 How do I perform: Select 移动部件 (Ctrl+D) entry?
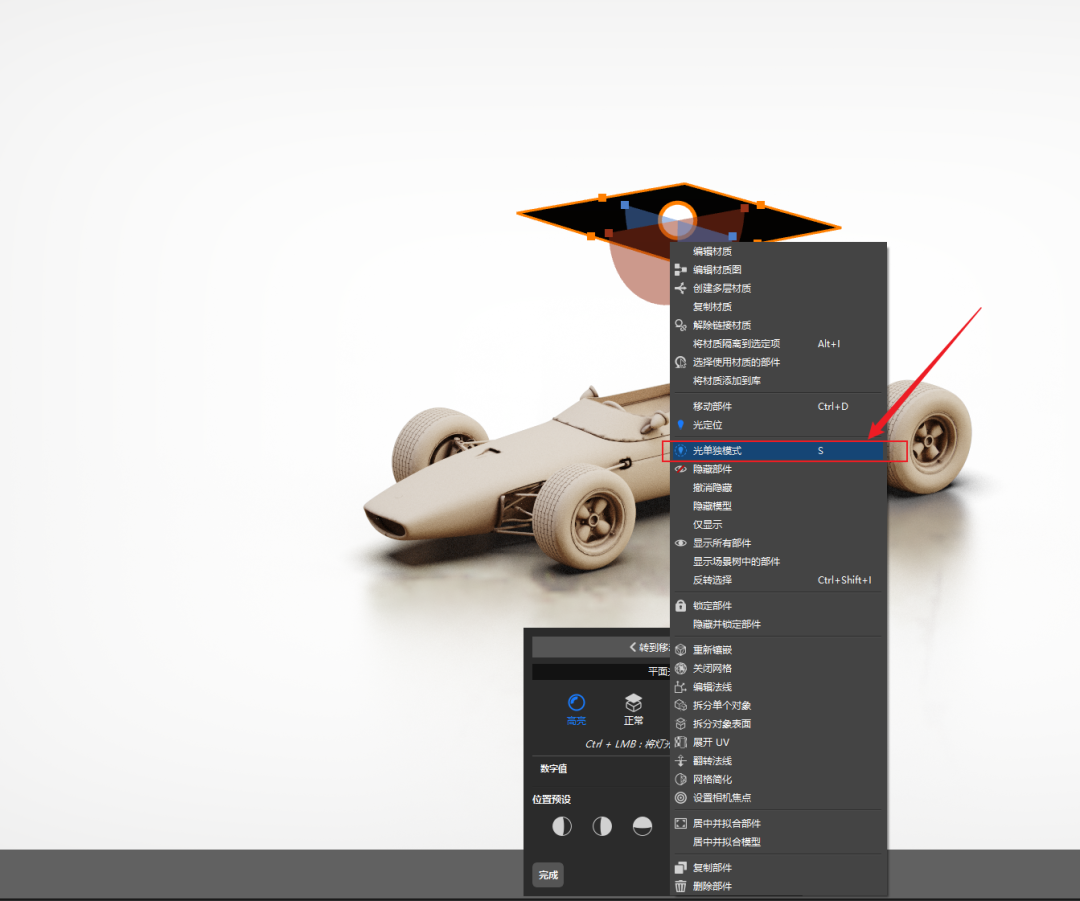pyautogui.click(x=778, y=406)
